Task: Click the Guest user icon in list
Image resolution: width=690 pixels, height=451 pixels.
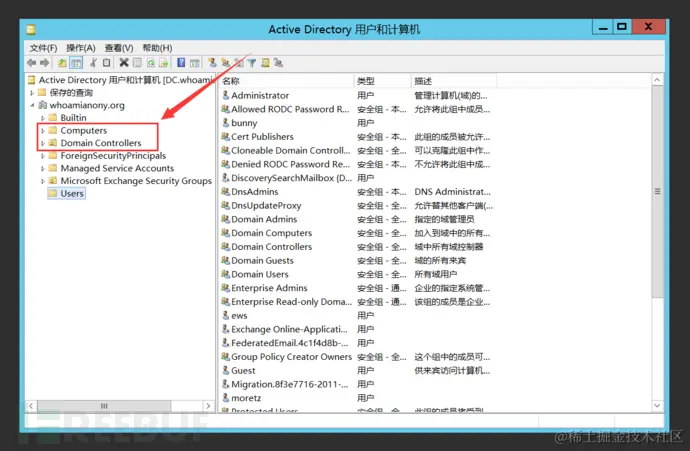Action: [x=226, y=370]
